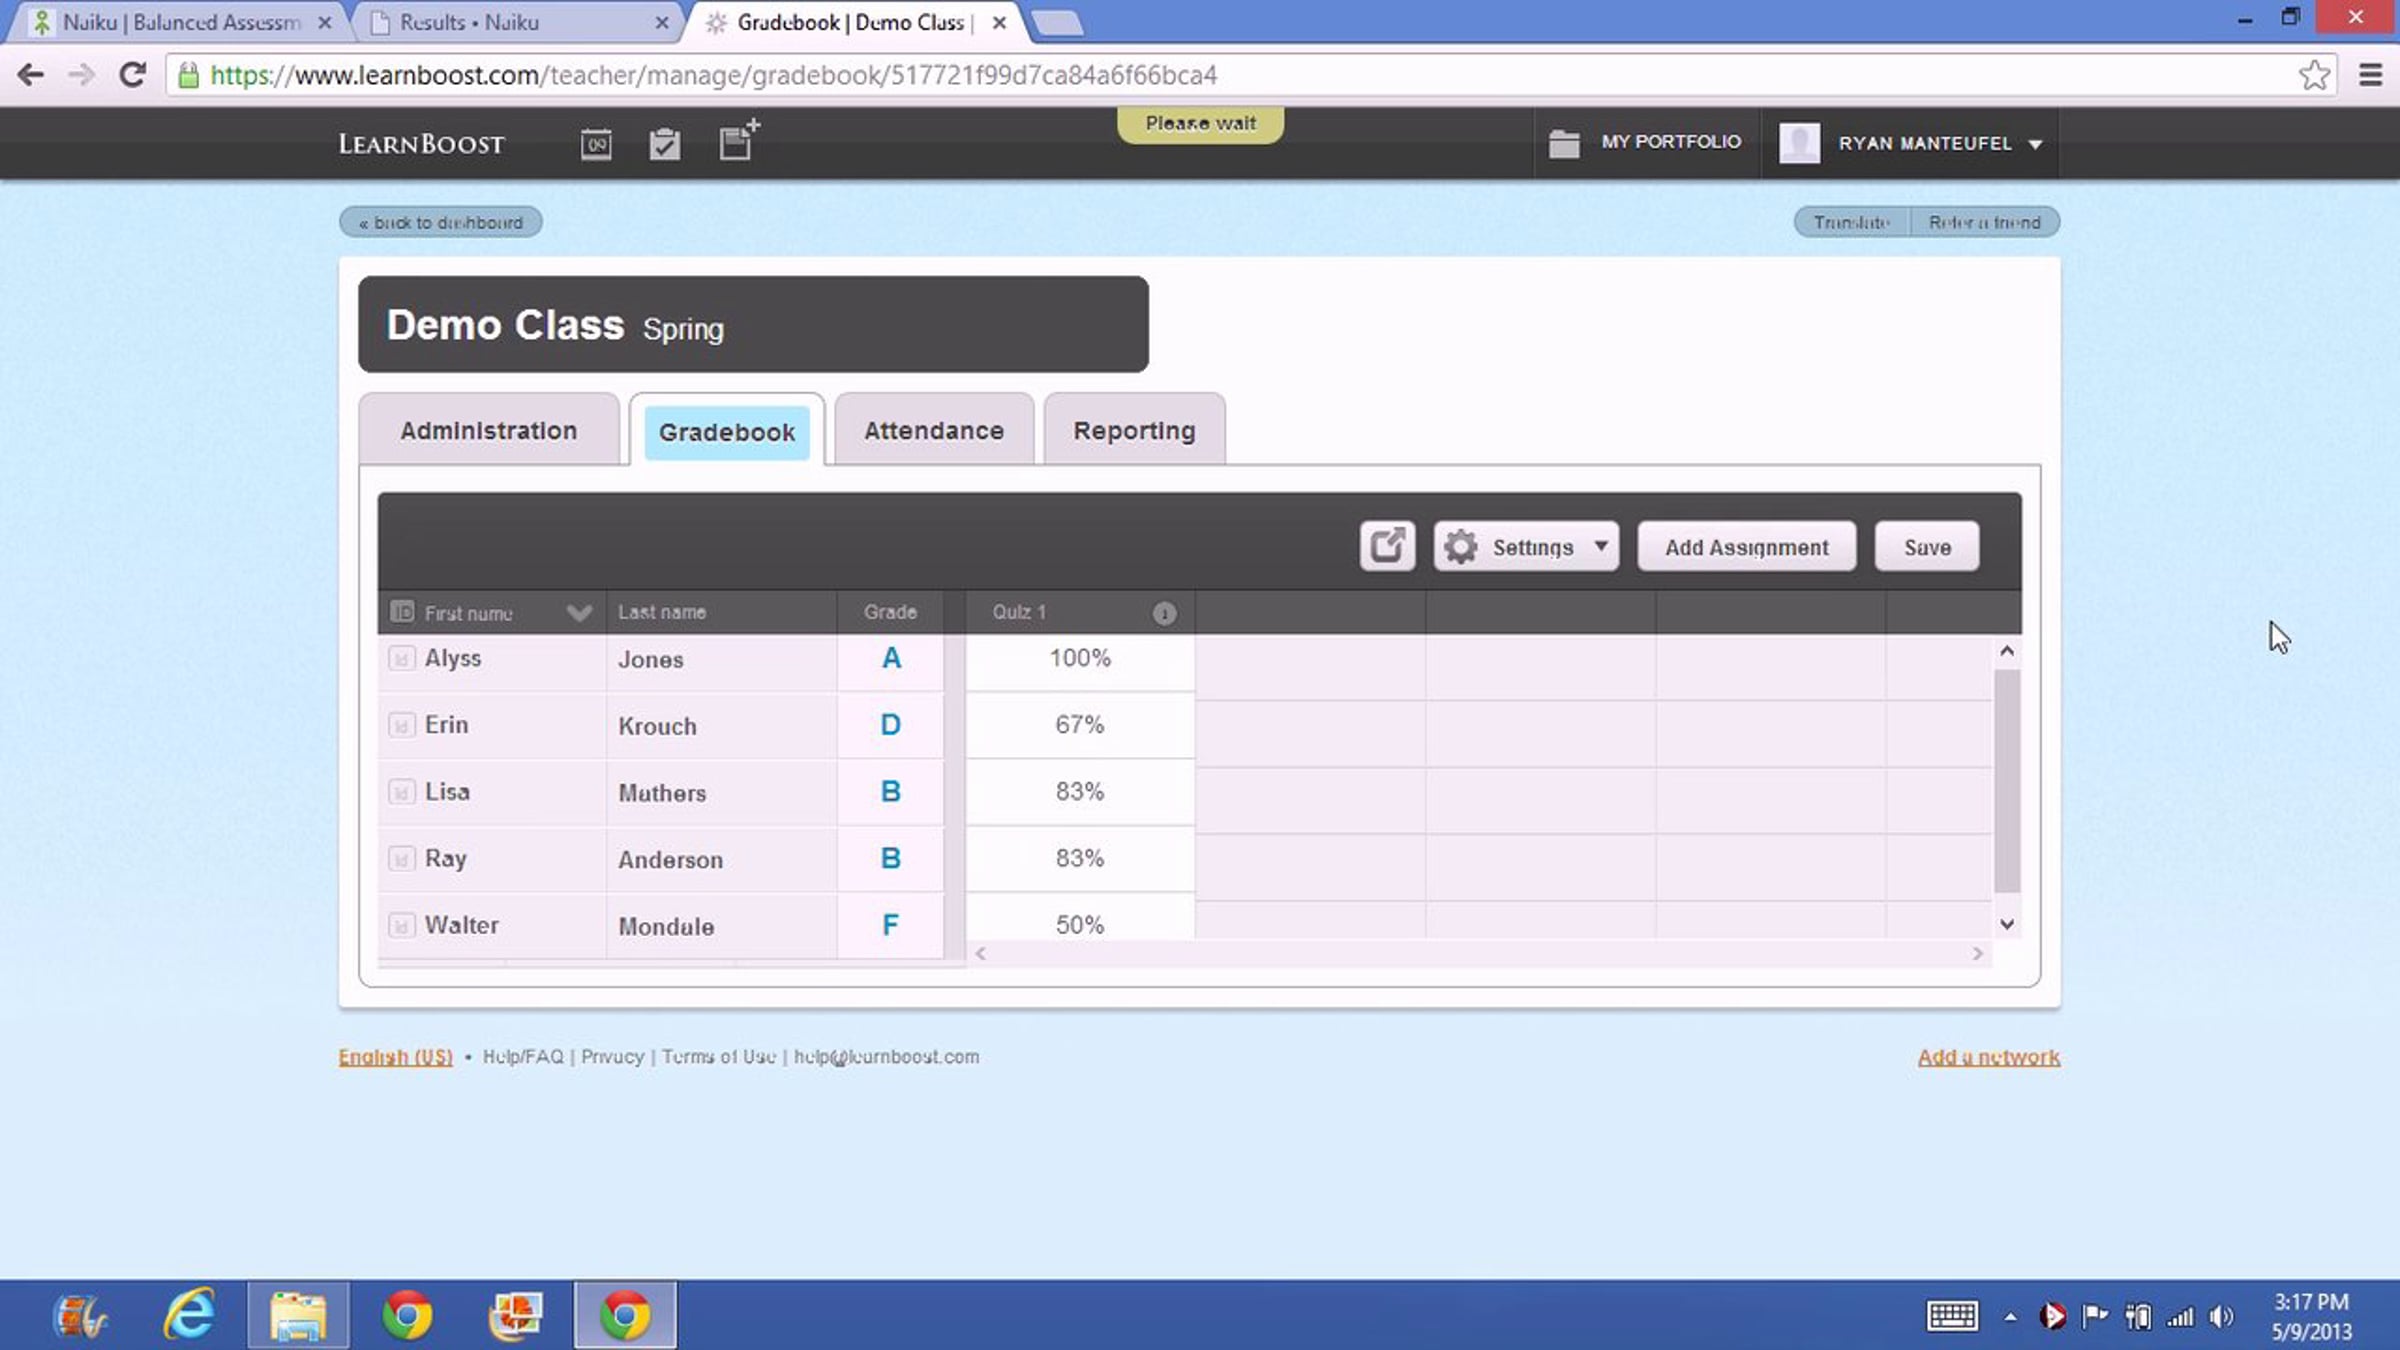The height and width of the screenshot is (1350, 2400).
Task: Click the Quiz 1 info icon
Action: [1164, 613]
